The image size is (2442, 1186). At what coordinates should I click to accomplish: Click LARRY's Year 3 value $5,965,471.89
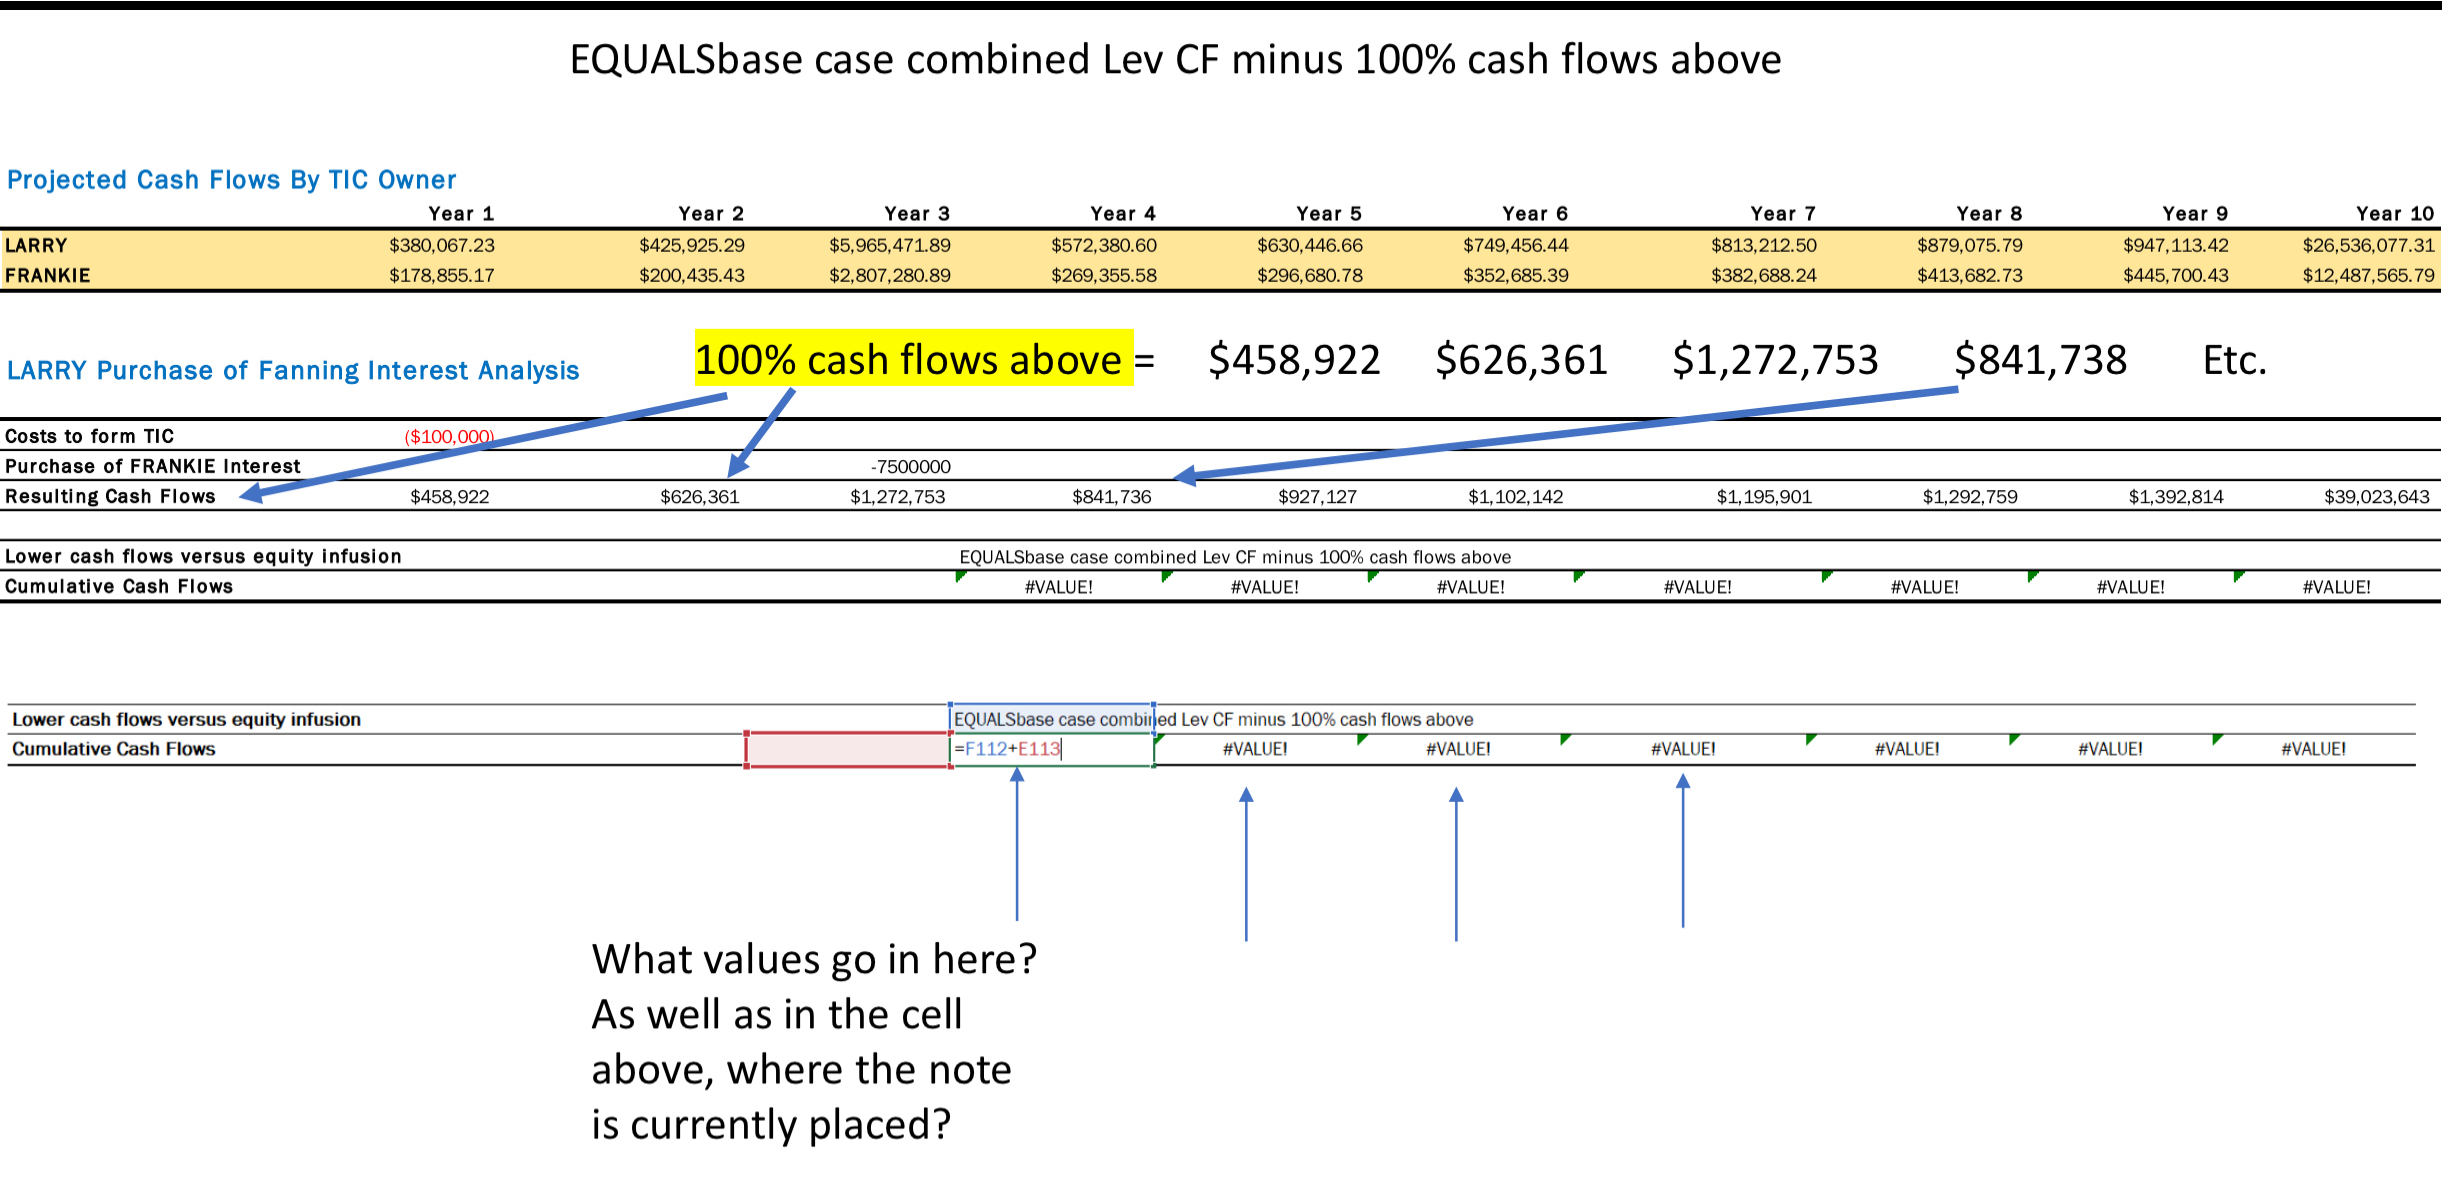(889, 245)
